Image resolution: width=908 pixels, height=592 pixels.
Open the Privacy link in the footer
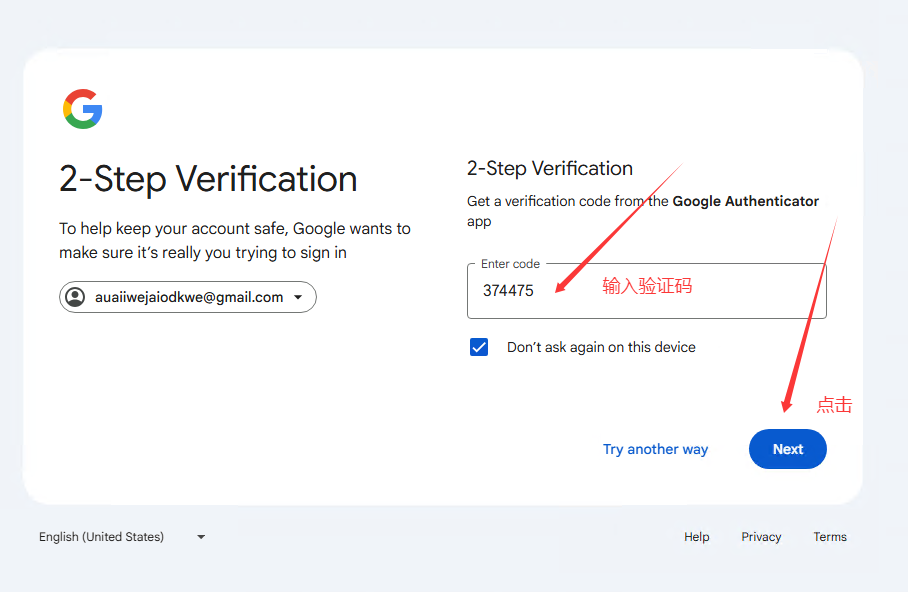pos(761,537)
